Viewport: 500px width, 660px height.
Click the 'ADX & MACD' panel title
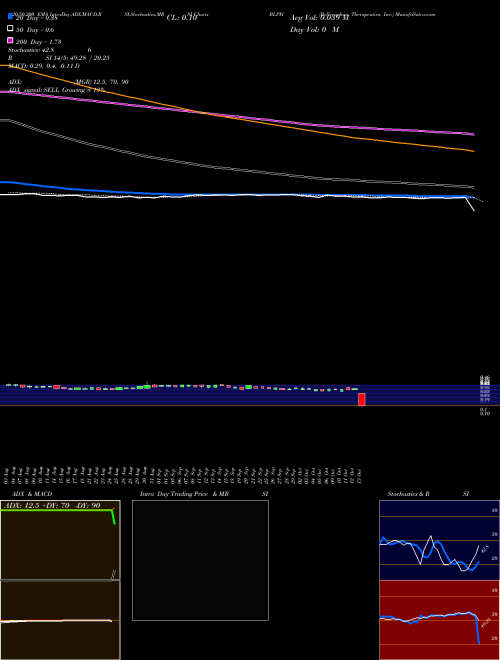(32, 494)
